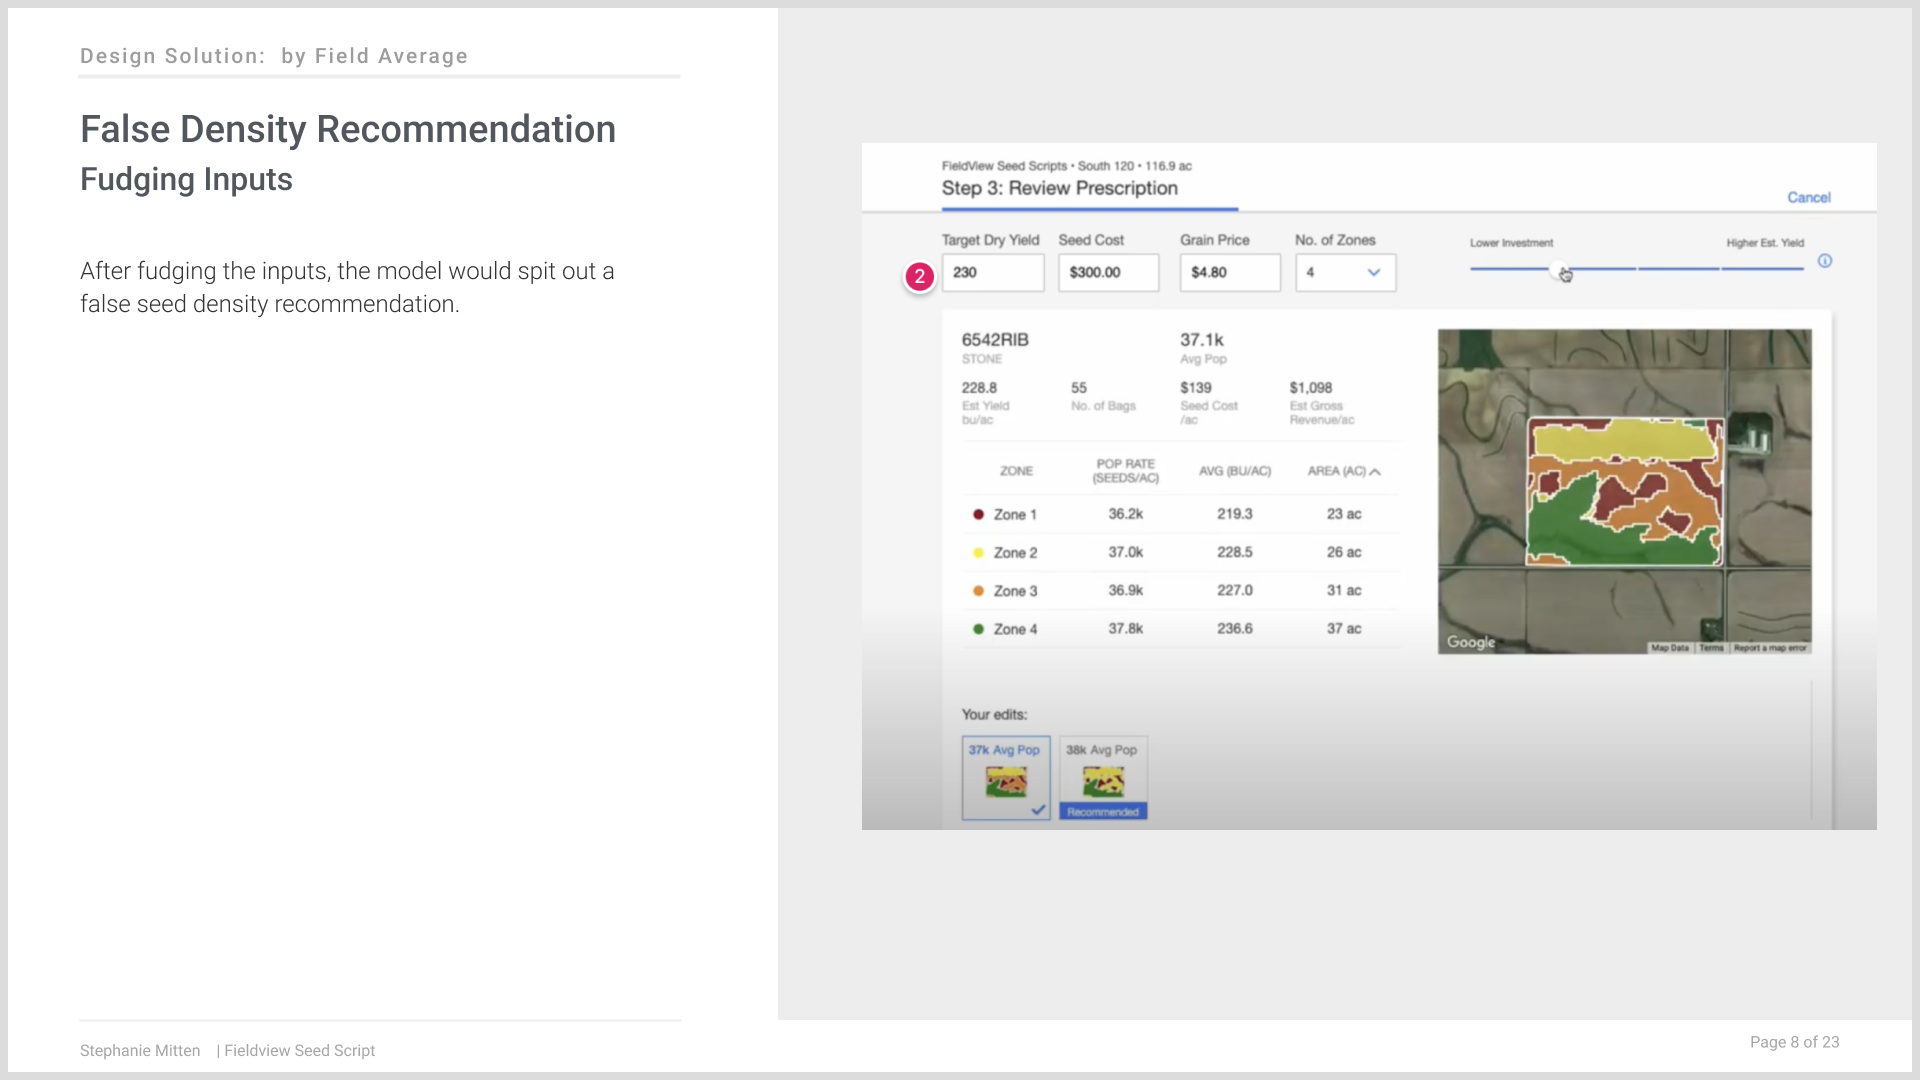Click Zone 4 pop rate 37.8k
Image resolution: width=1920 pixels, height=1080 pixels.
(1125, 629)
